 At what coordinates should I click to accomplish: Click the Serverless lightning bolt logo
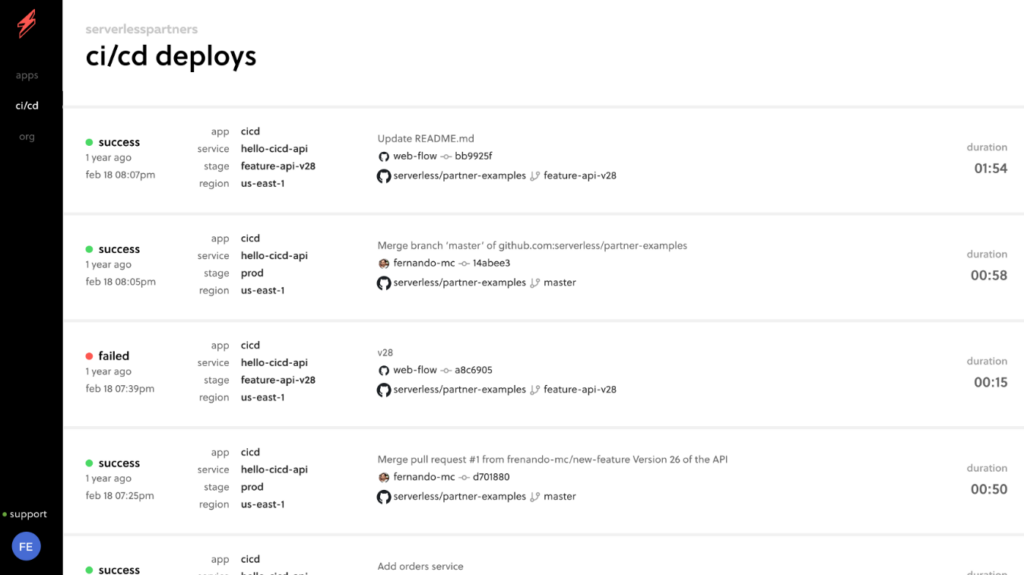click(x=26, y=23)
